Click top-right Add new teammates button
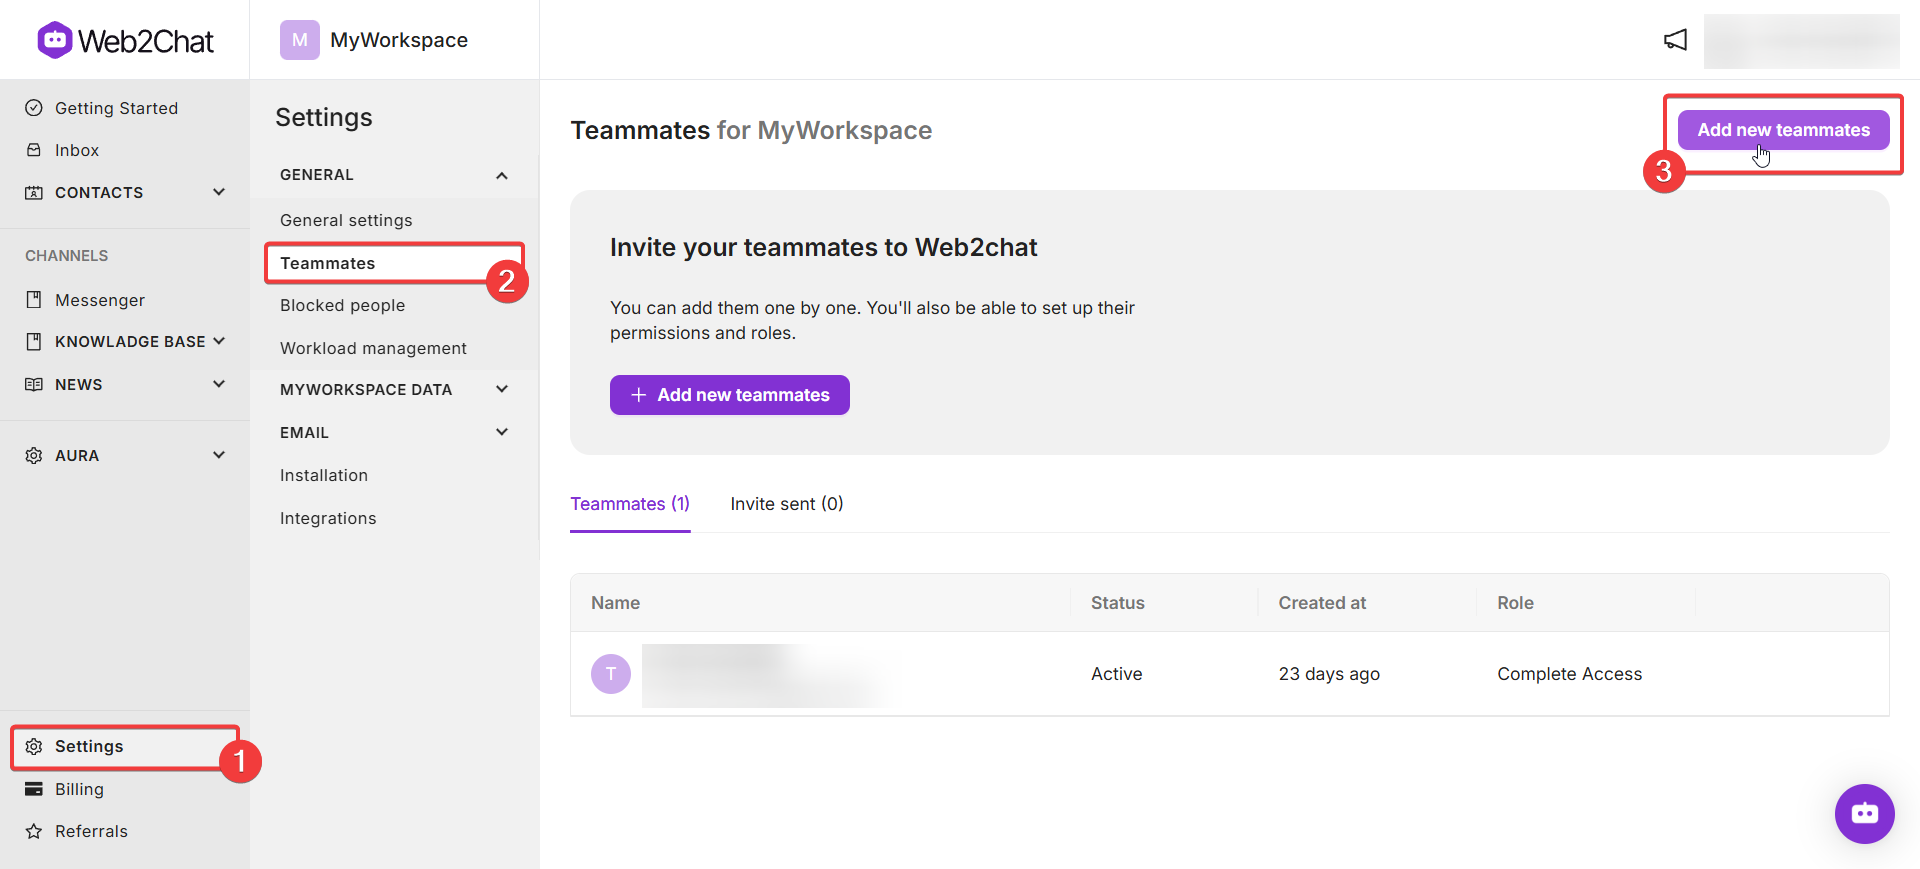 click(1783, 130)
